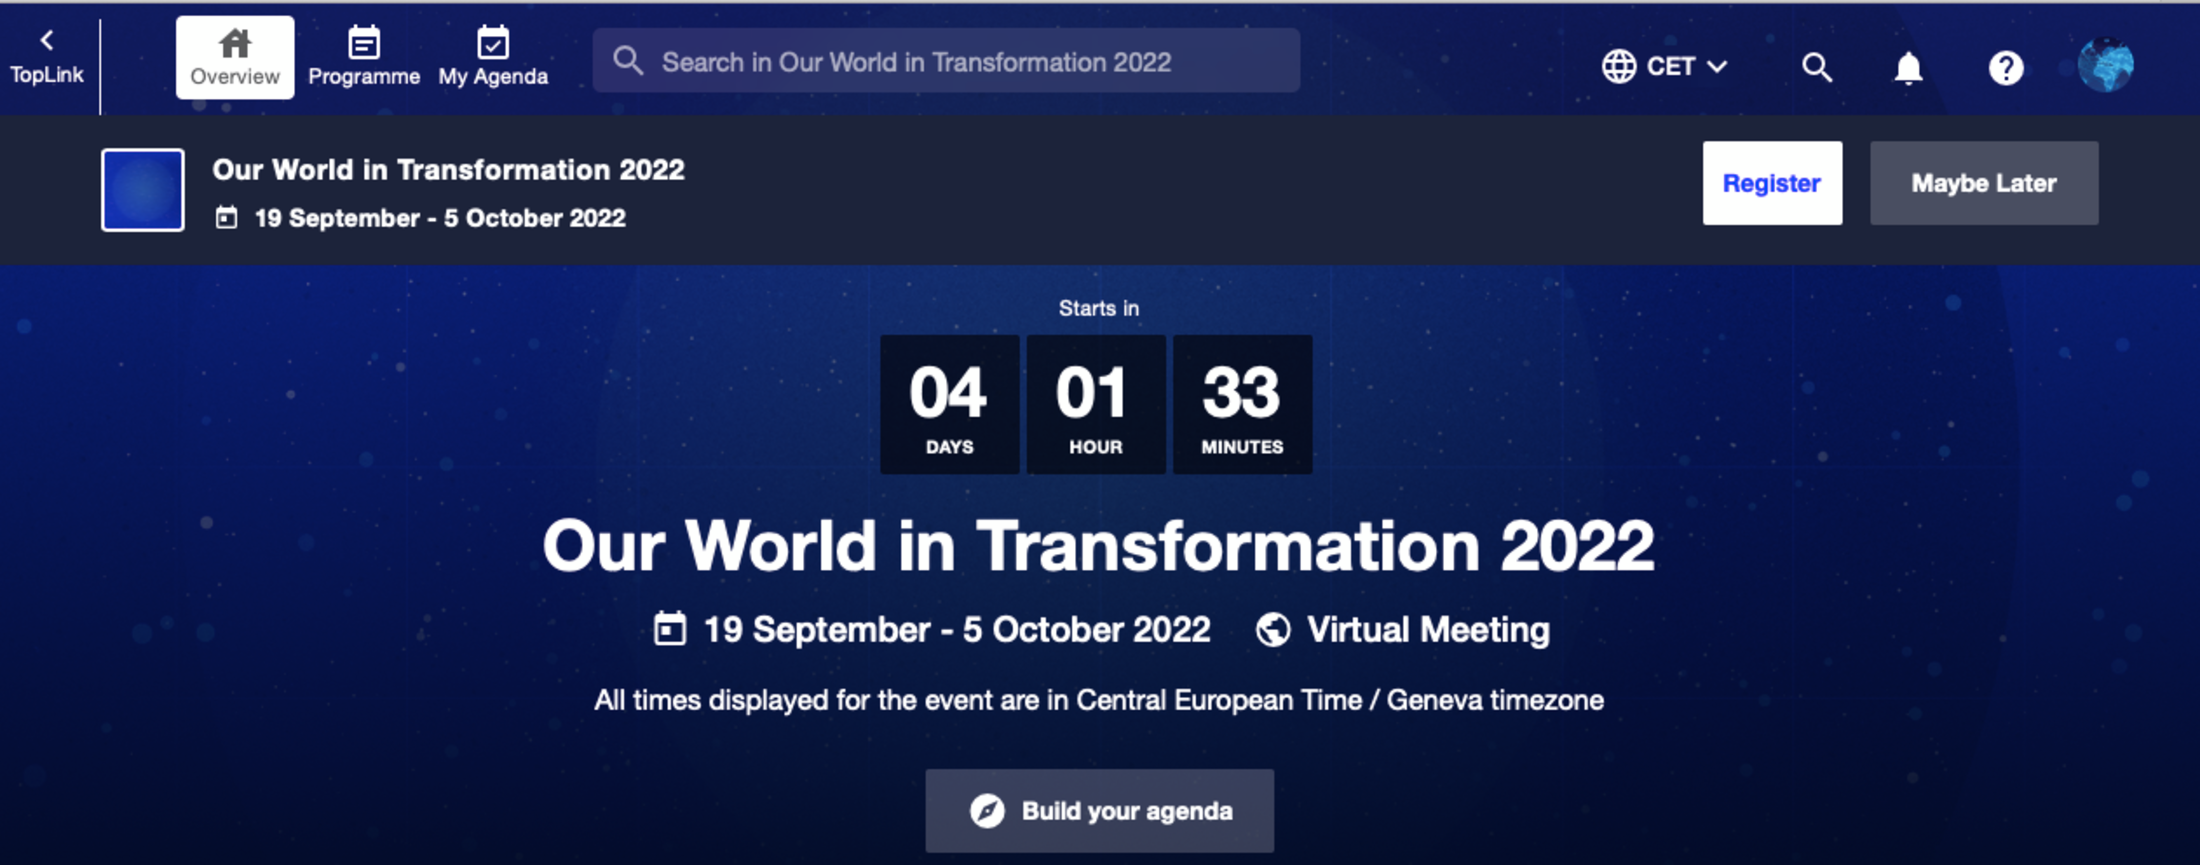Viewport: 2200px width, 865px height.
Task: Click the Virtual Meeting globe icon
Action: point(1273,630)
